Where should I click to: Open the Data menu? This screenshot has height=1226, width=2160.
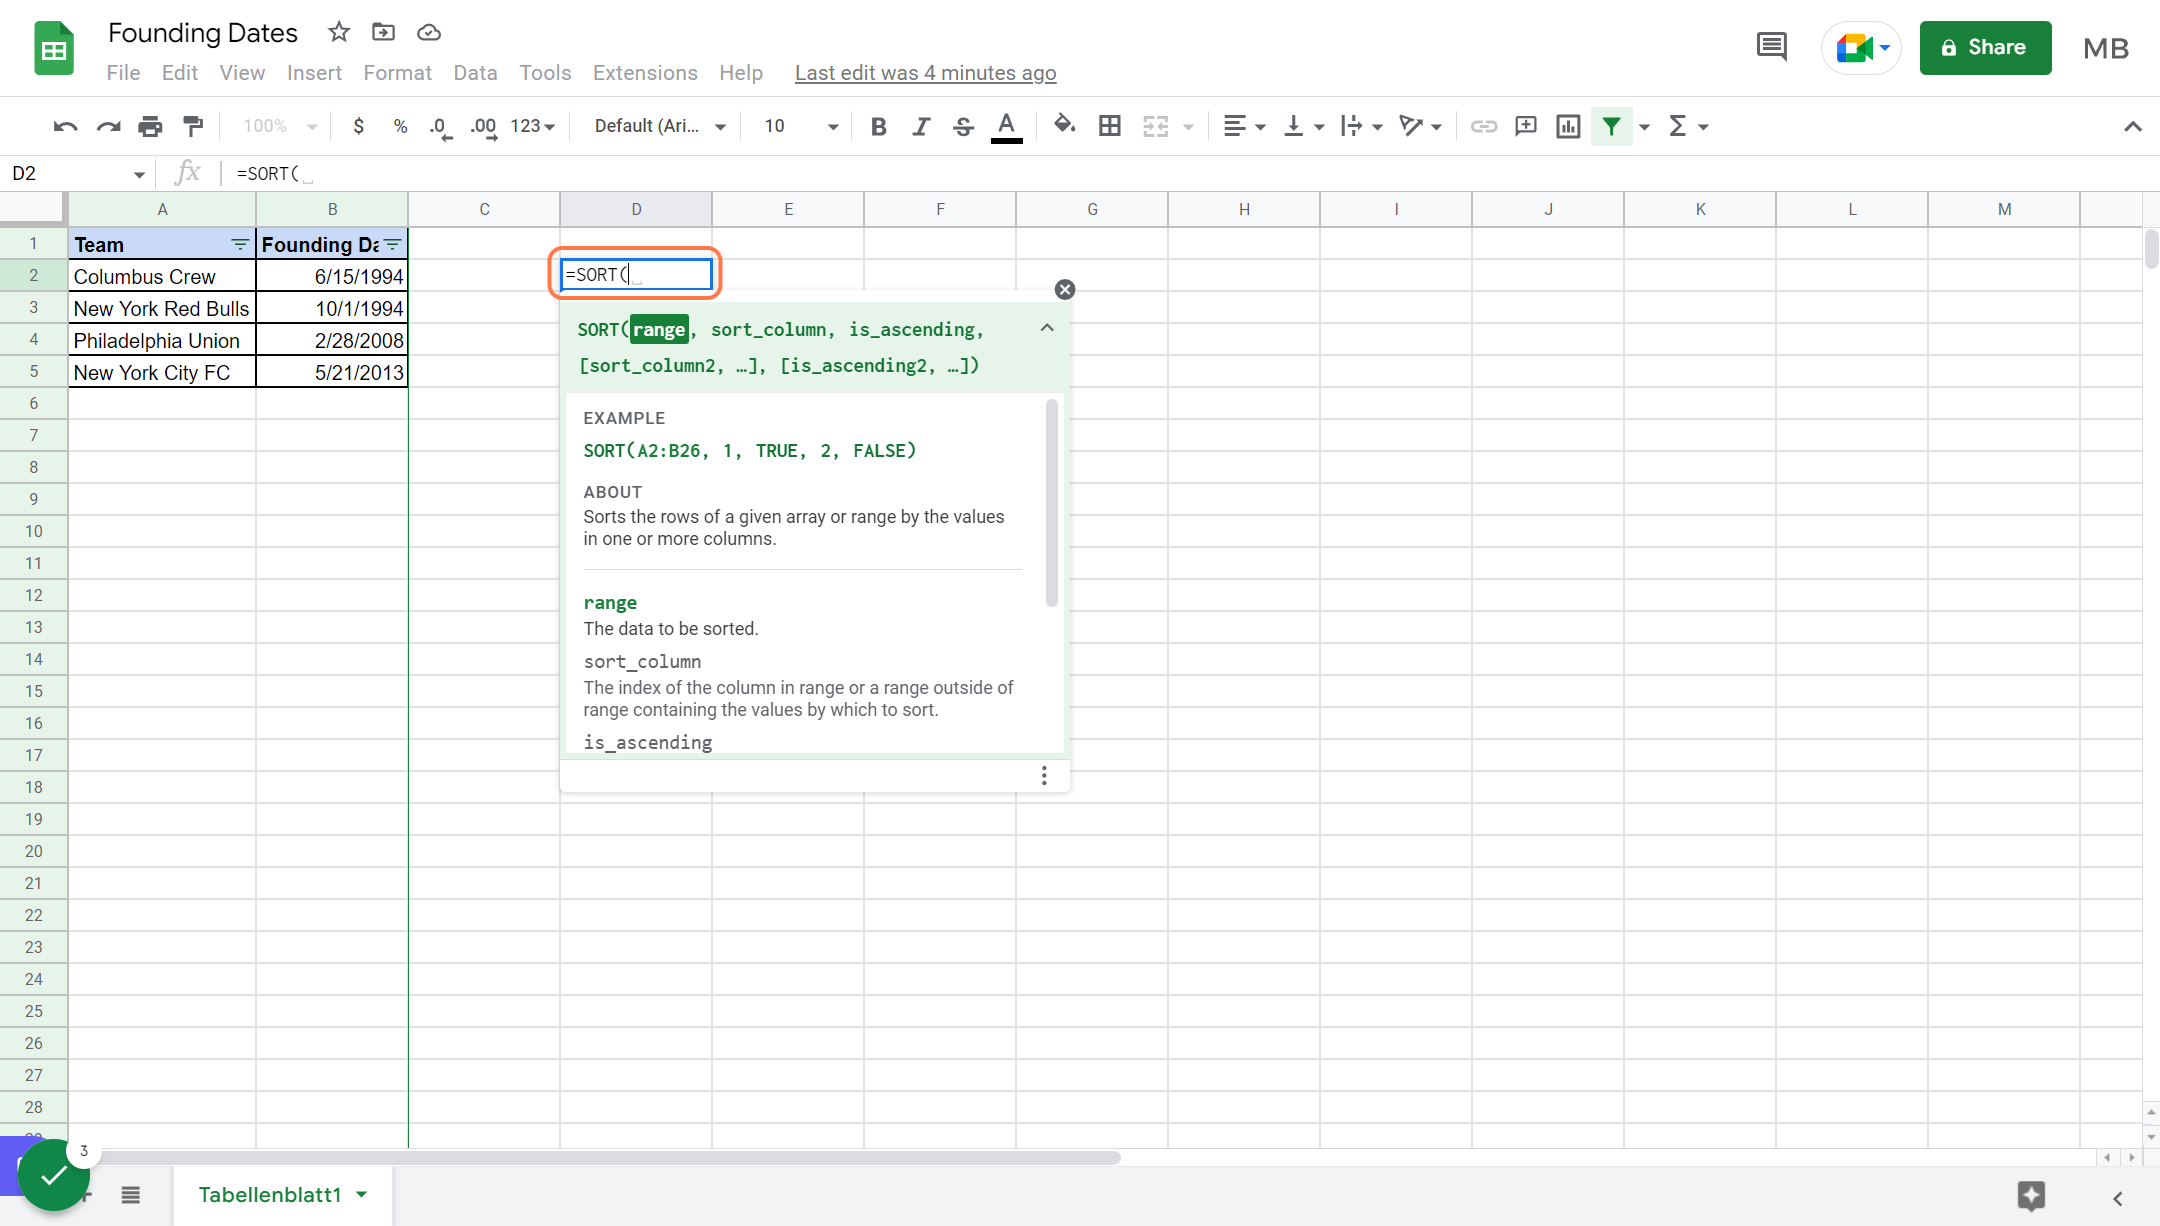[x=475, y=73]
